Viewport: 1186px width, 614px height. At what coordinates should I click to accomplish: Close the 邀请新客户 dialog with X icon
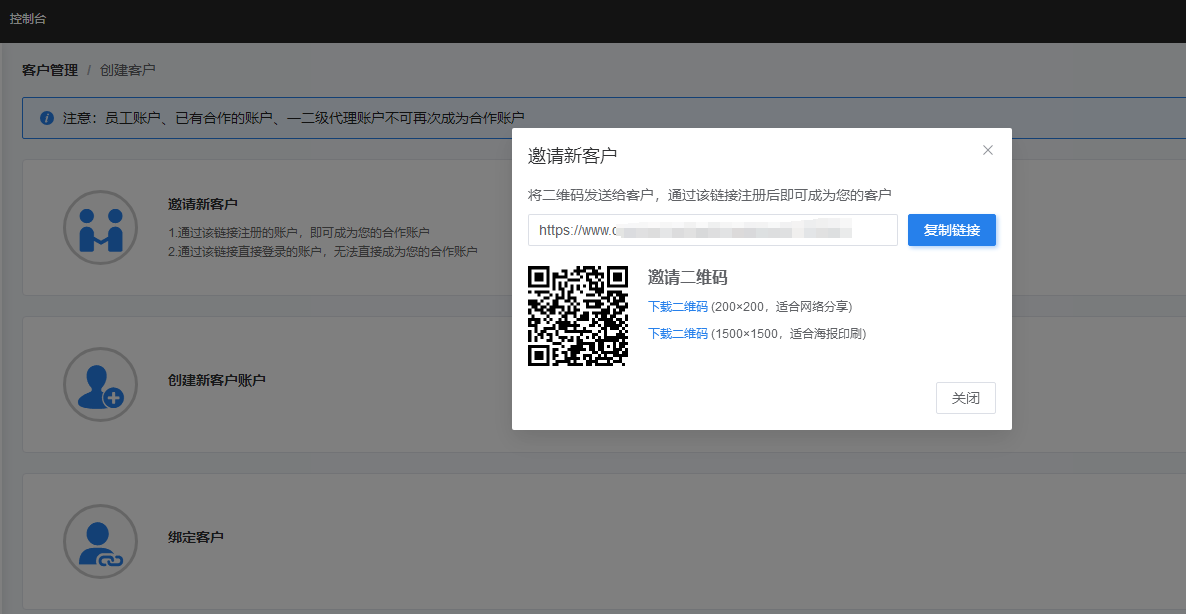coord(987,150)
